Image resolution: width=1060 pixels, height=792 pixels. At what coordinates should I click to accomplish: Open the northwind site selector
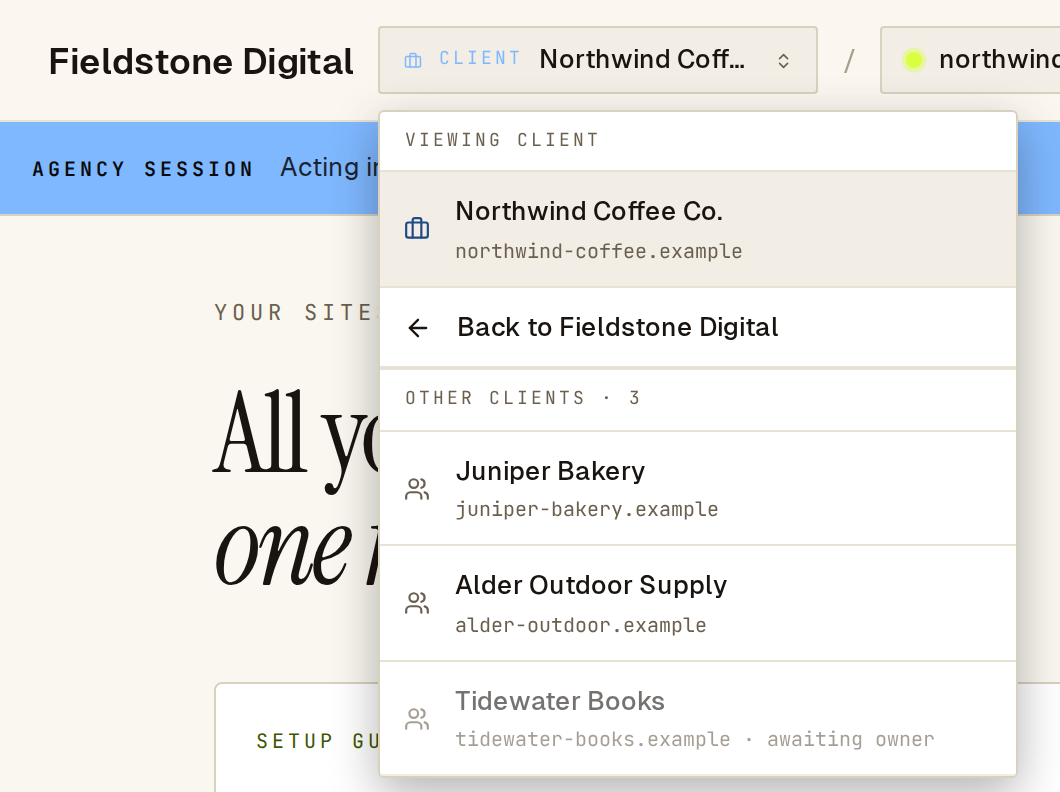point(970,60)
